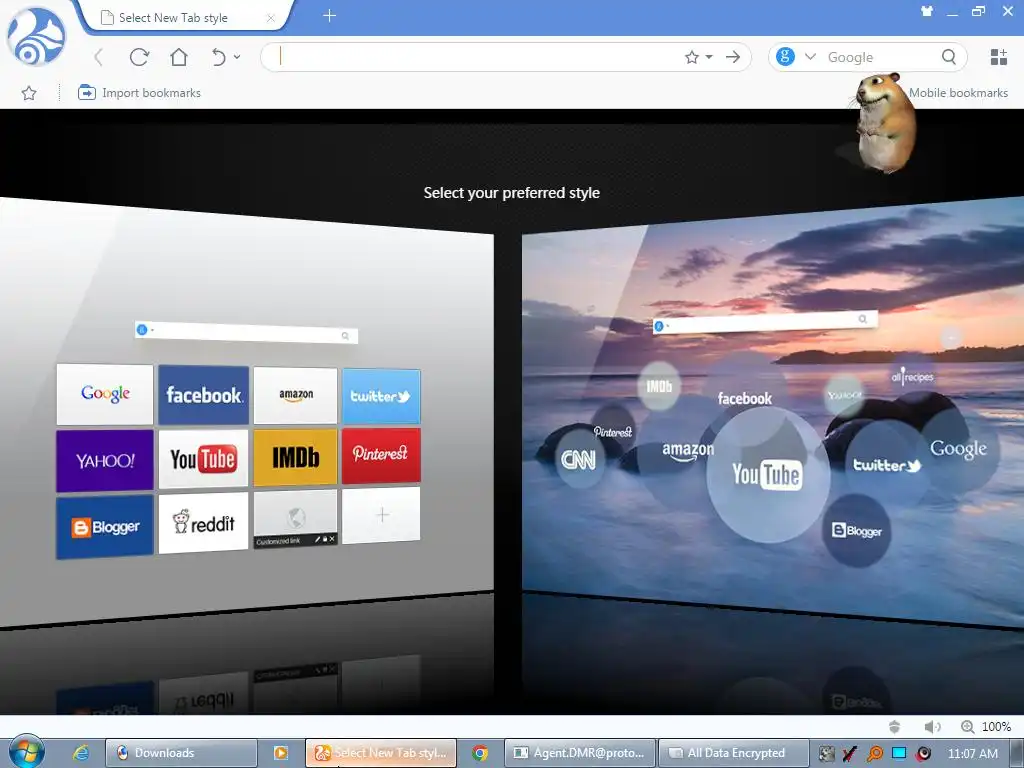Open the Windows Start button

[x=26, y=752]
